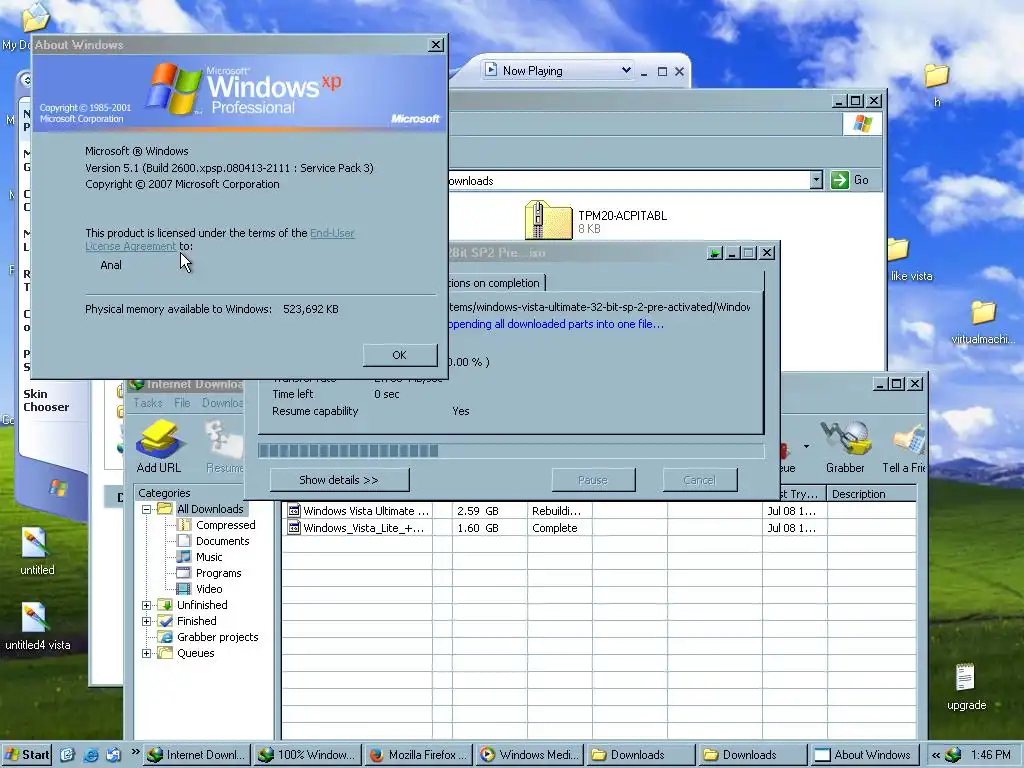The height and width of the screenshot is (768, 1024).
Task: Click the taskbar clock showing 1:46 PM
Action: coord(990,755)
